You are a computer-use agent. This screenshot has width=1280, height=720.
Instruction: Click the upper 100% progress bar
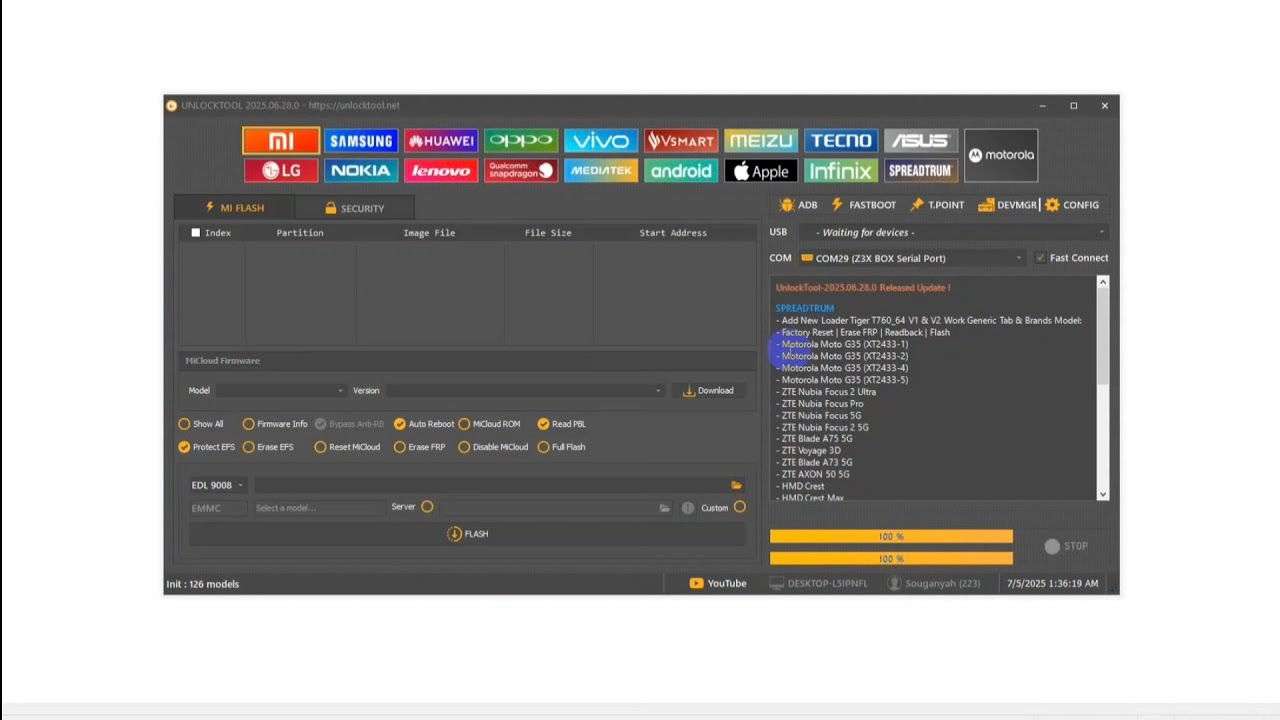[891, 537]
